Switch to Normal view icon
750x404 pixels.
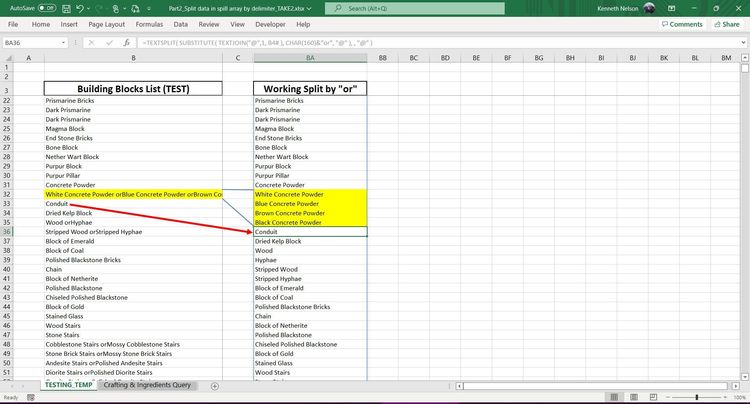[614, 397]
